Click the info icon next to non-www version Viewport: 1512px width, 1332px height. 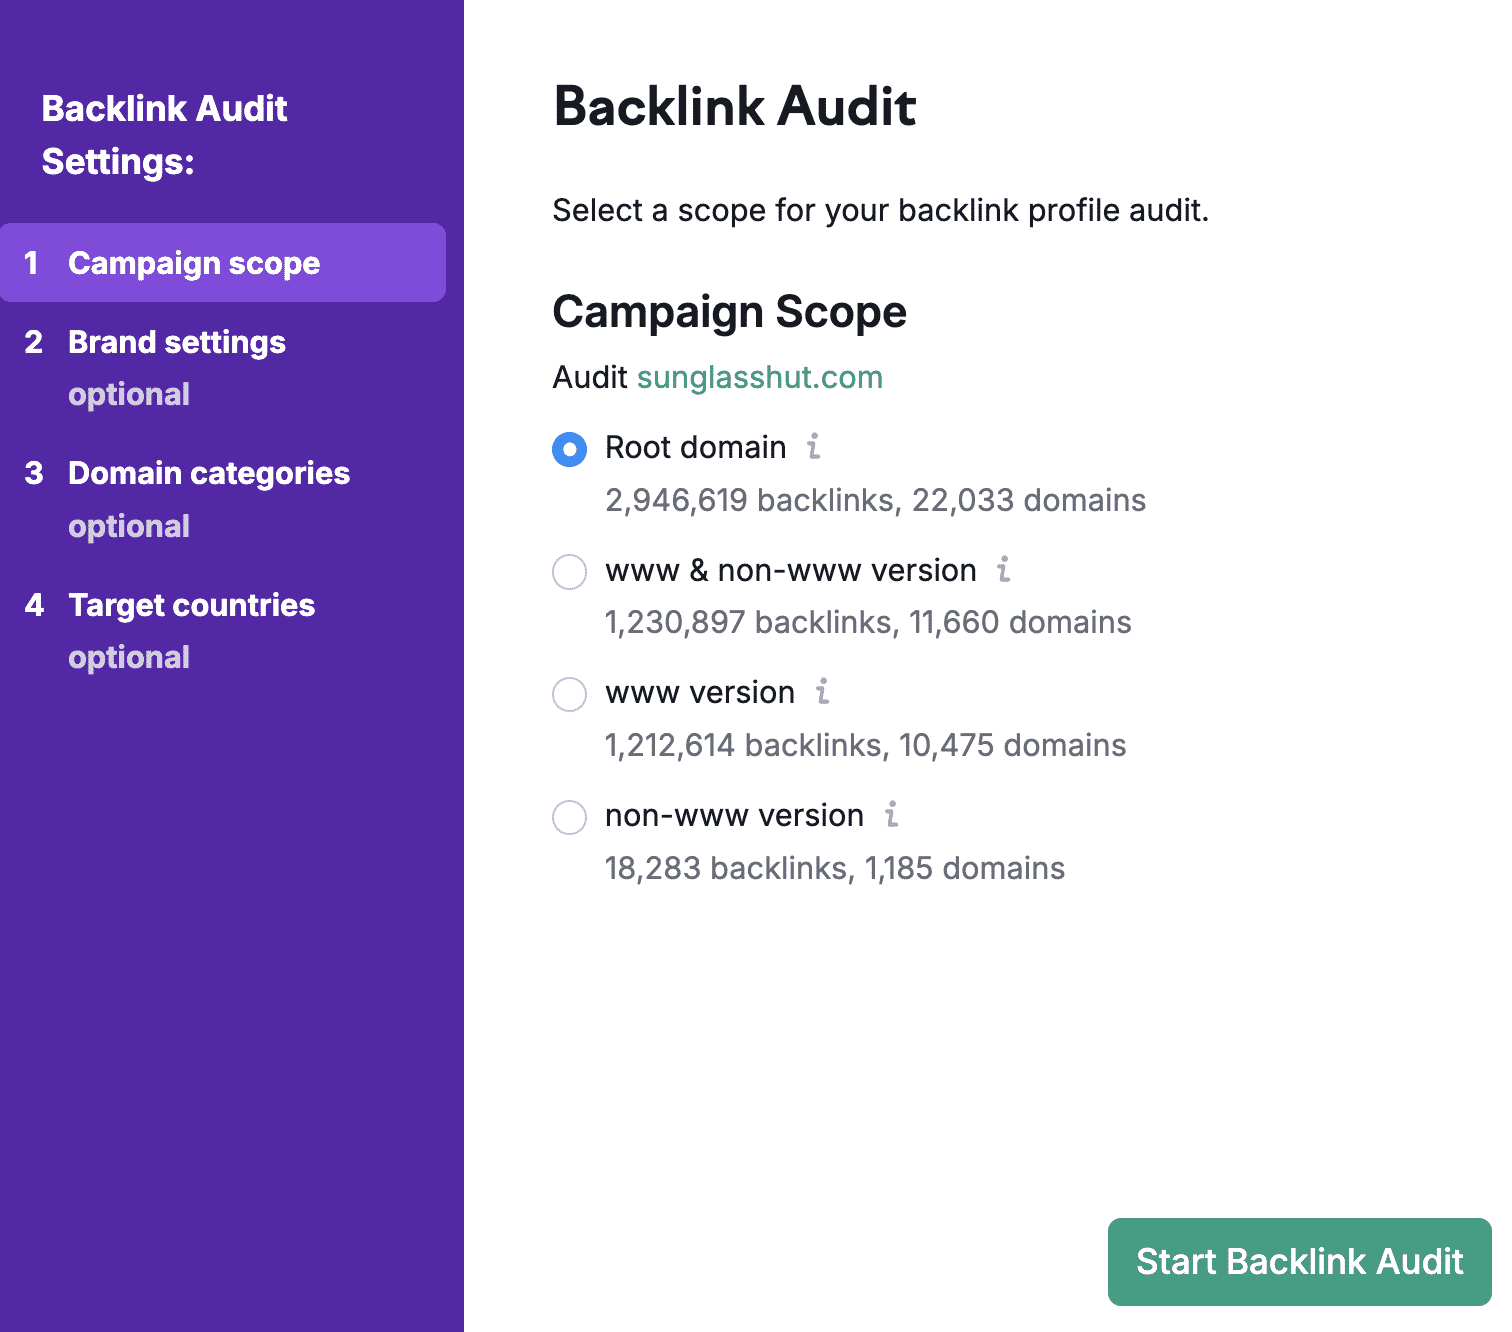click(891, 817)
